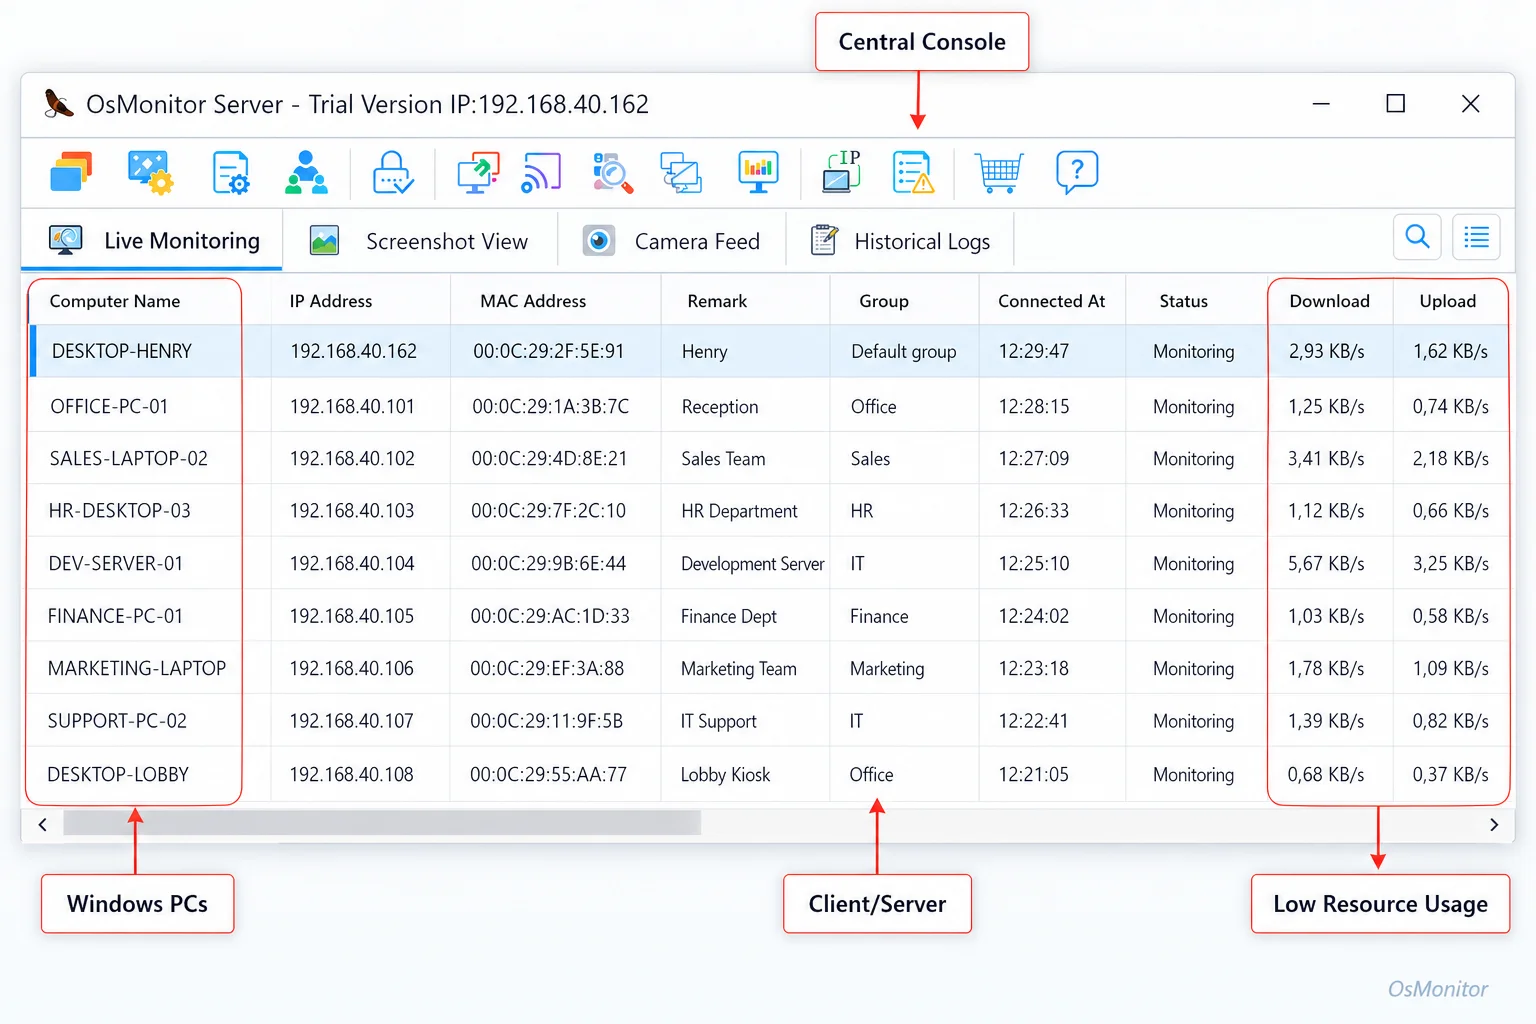Viewport: 1536px width, 1024px height.
Task: Click the IP laptop toolbar icon
Action: pyautogui.click(x=841, y=171)
